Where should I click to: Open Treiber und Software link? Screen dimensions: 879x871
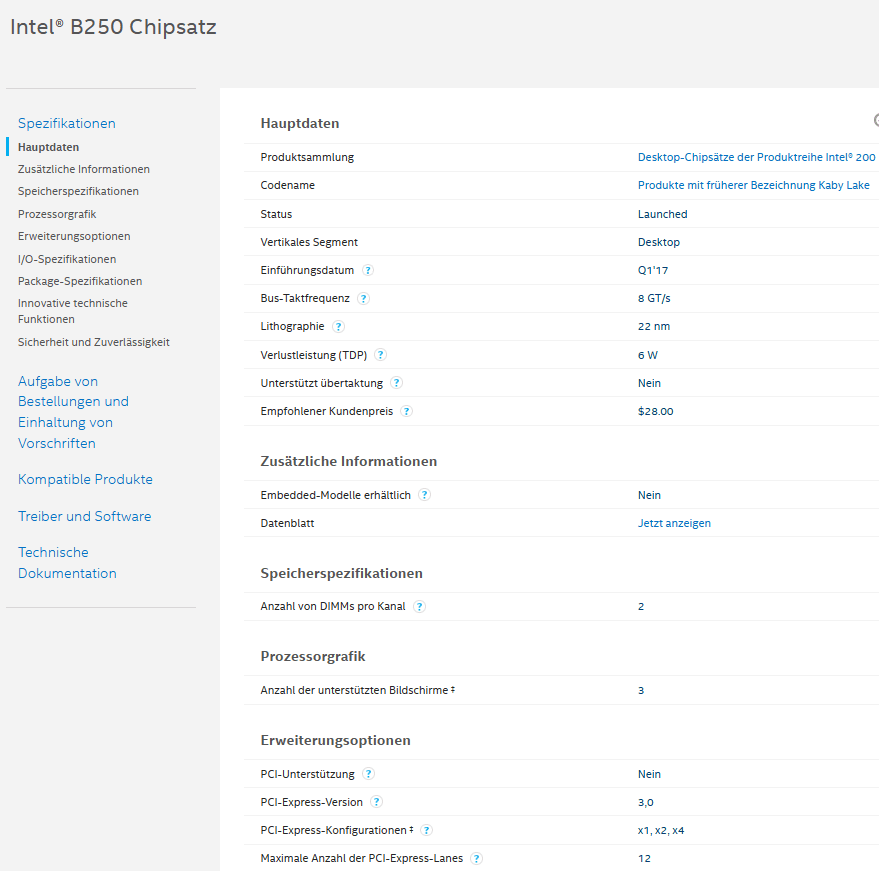click(85, 516)
